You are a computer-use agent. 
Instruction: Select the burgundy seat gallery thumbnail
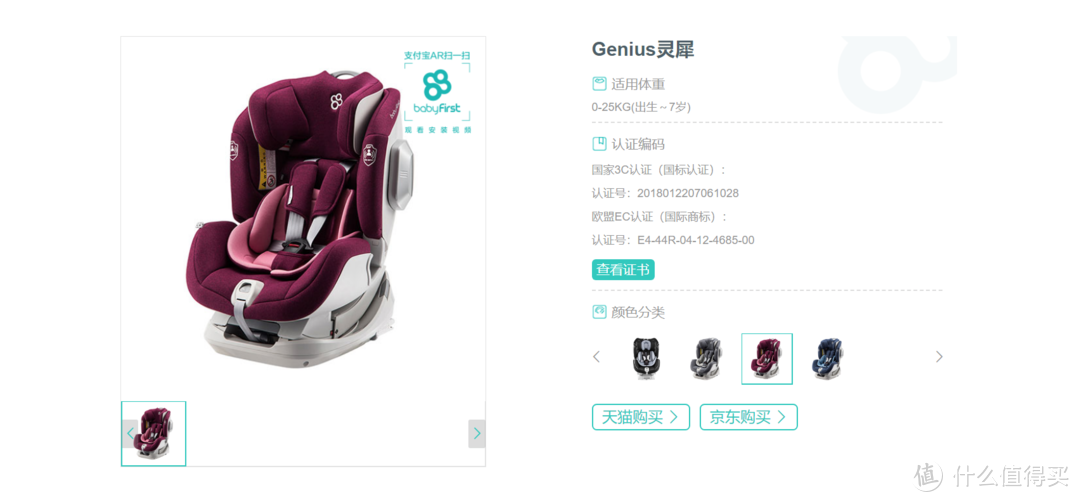click(154, 434)
